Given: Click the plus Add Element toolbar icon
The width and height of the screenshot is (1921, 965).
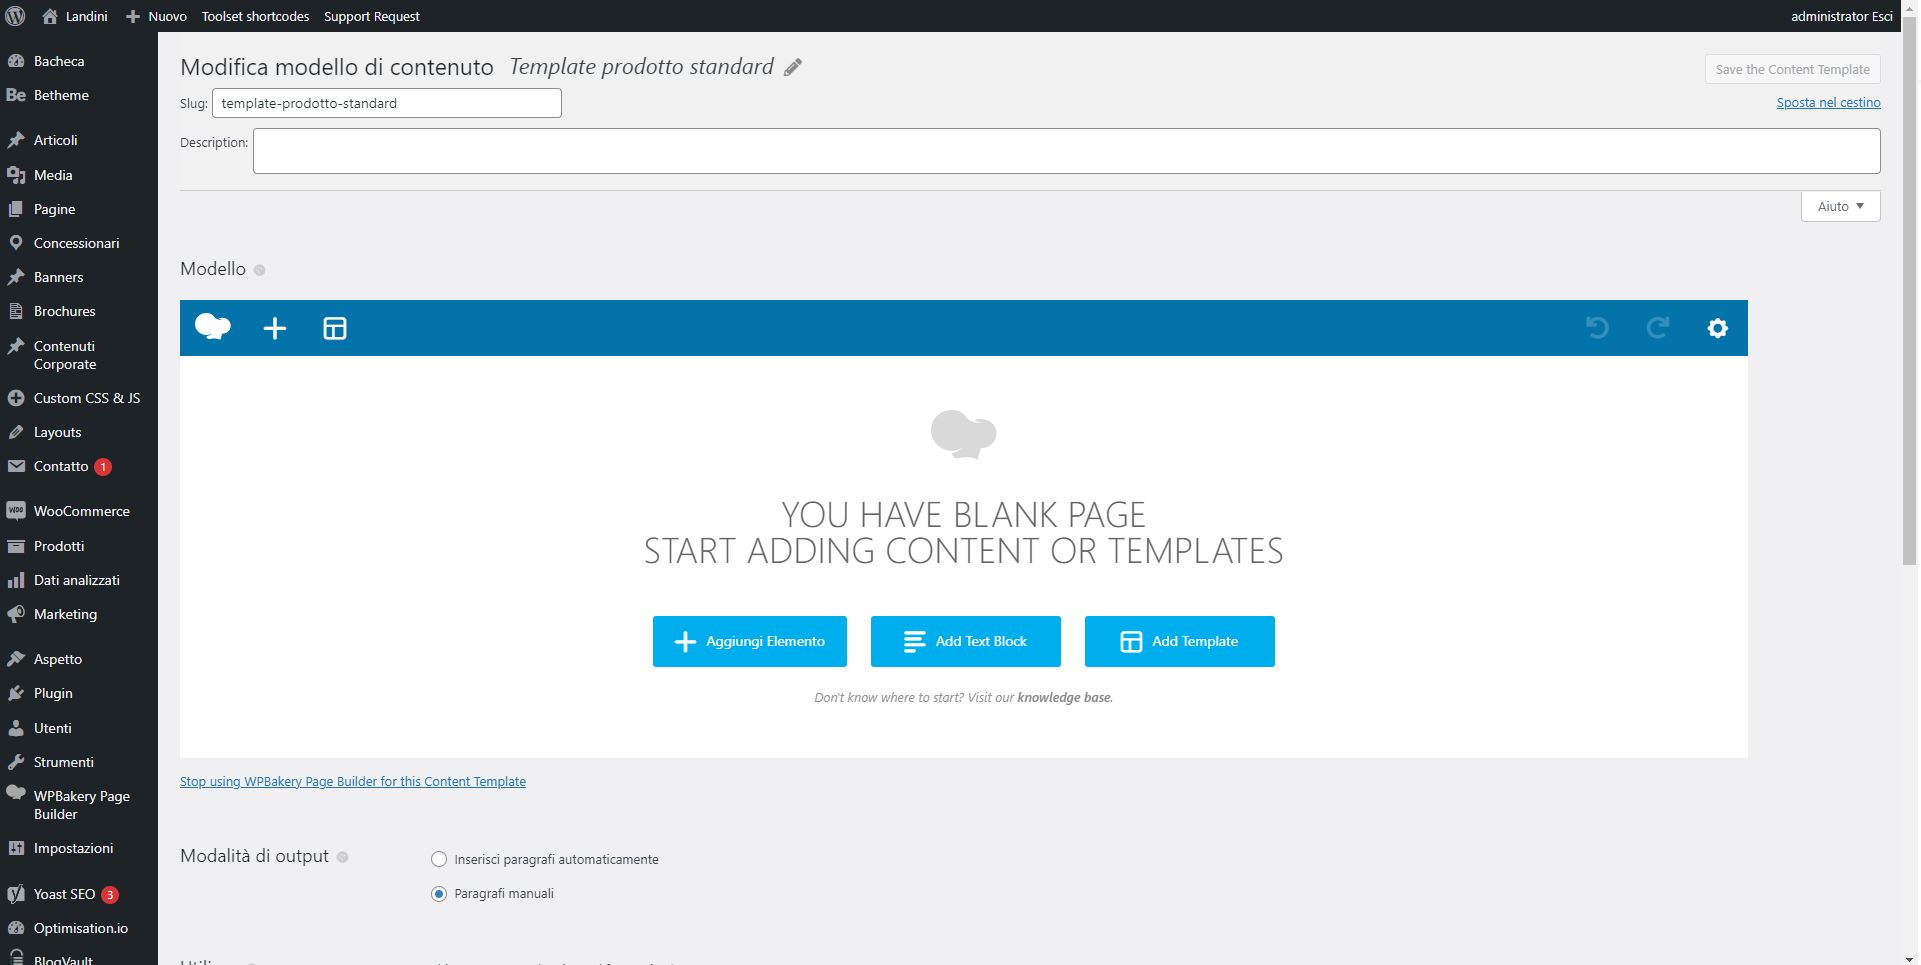Looking at the screenshot, I should (x=275, y=328).
